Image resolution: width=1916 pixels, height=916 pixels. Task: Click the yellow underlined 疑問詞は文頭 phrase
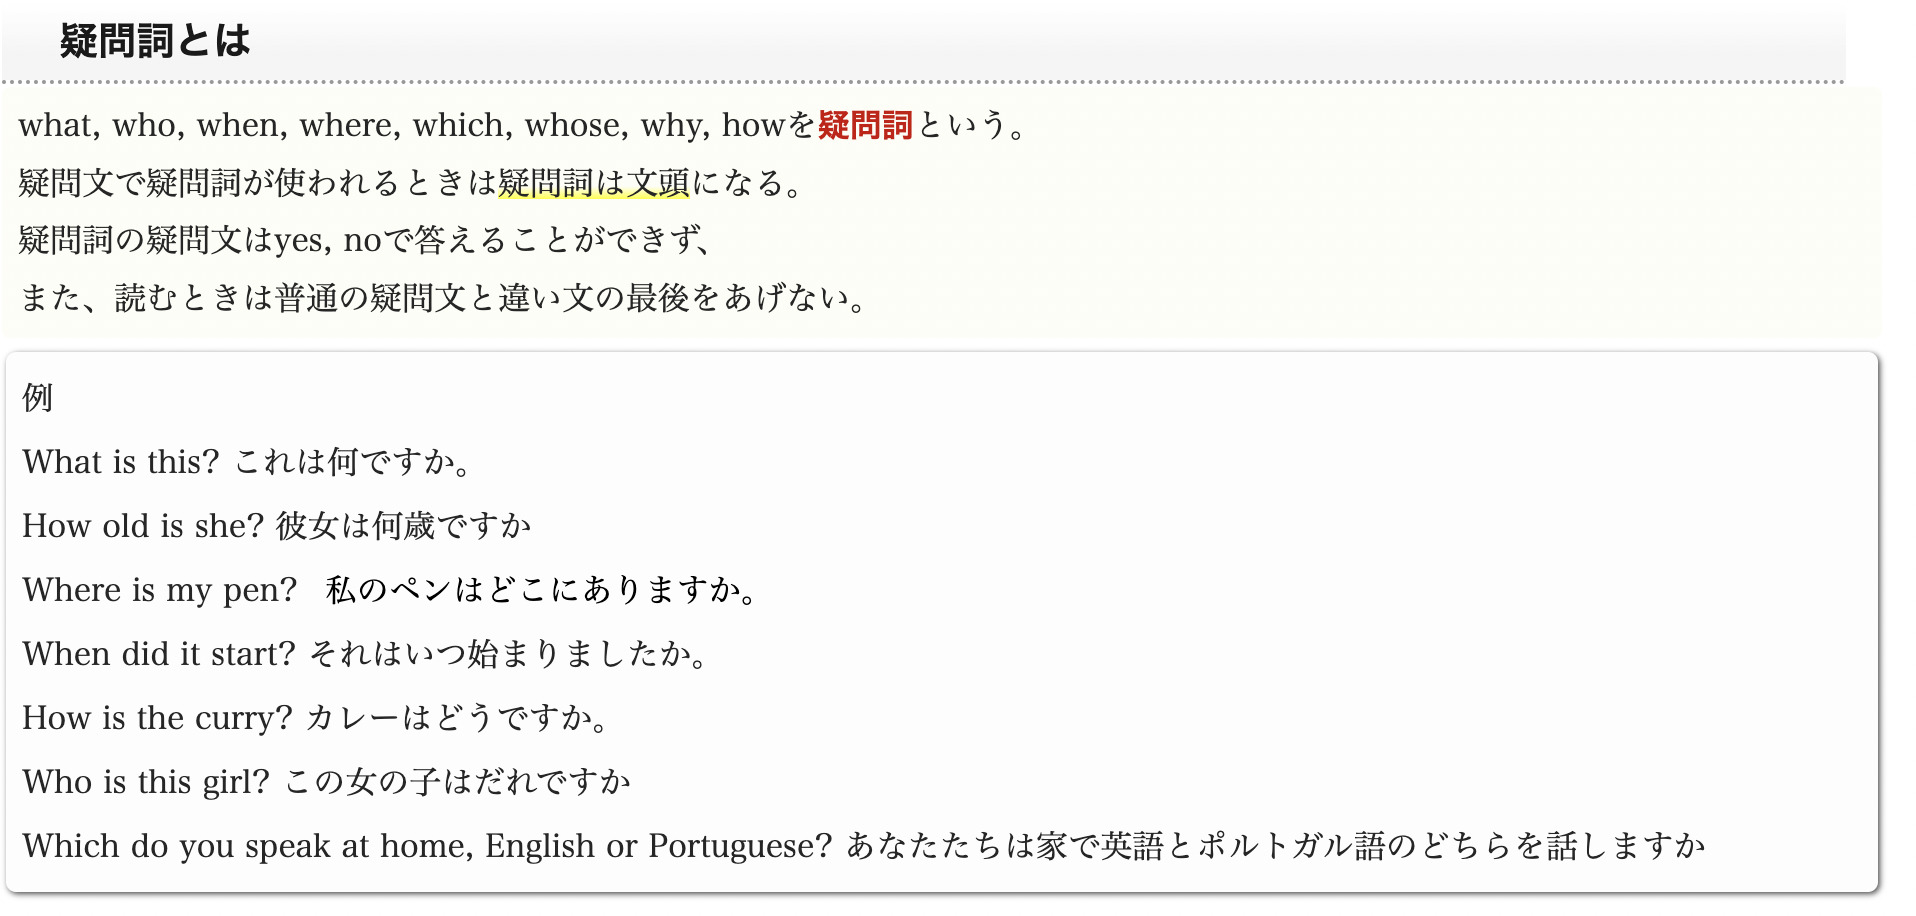coord(594,183)
